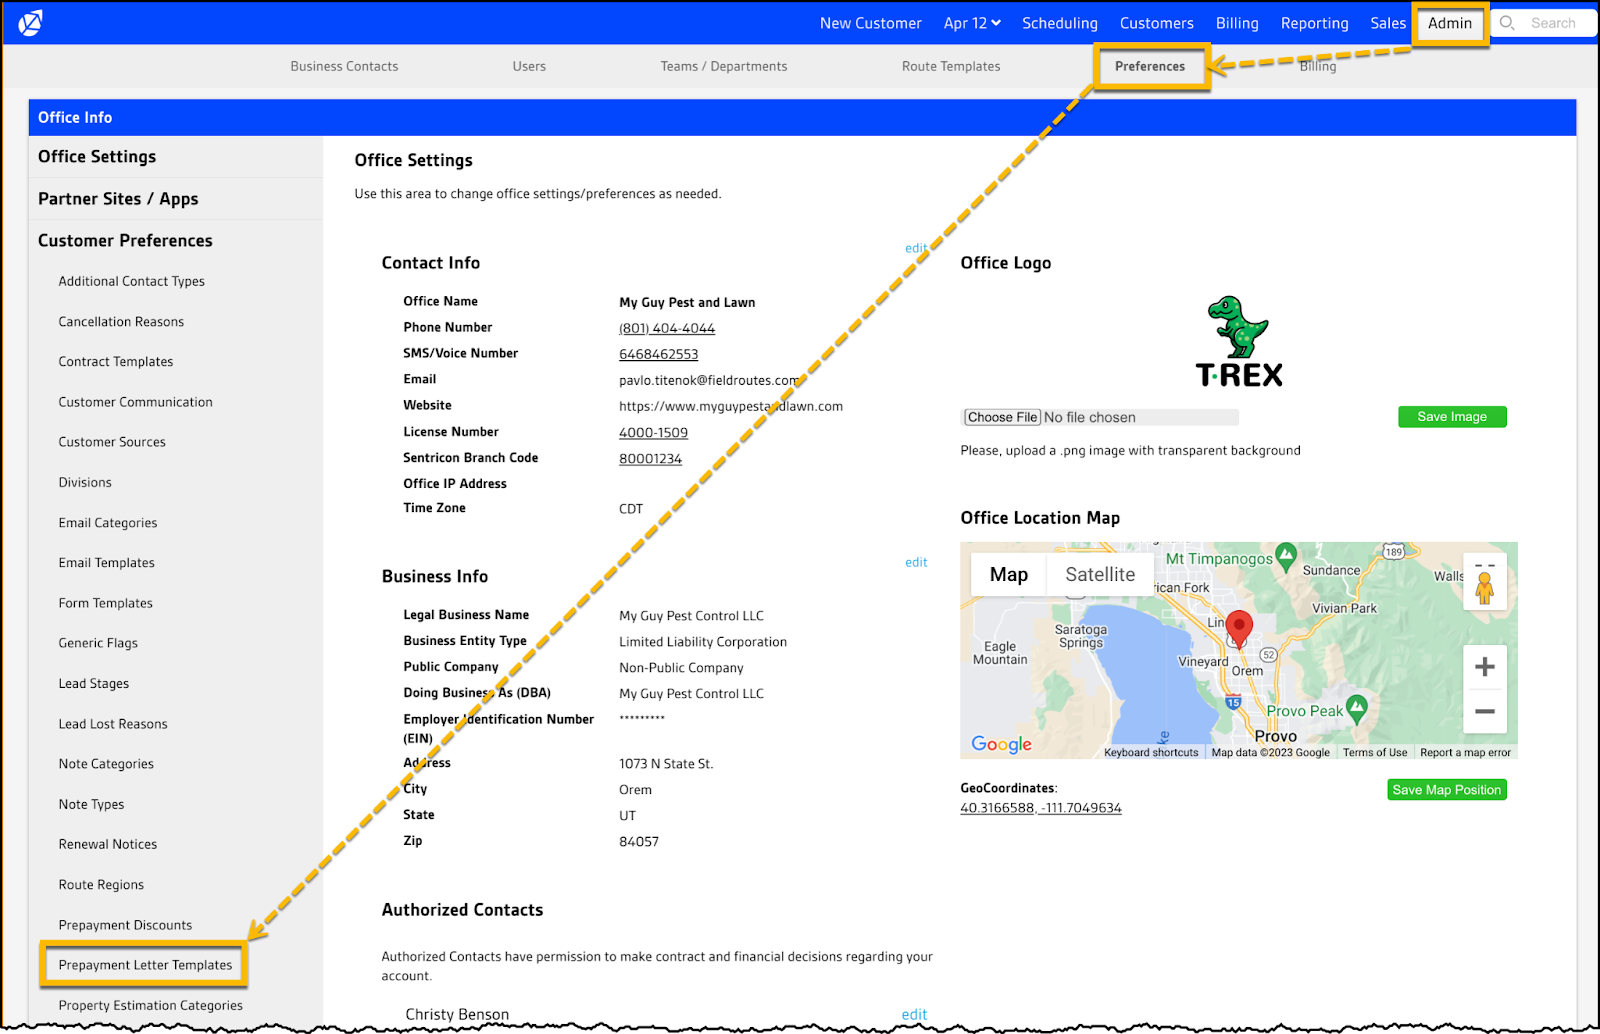Image resolution: width=1600 pixels, height=1034 pixels.
Task: Open the Admin menu
Action: (1449, 23)
